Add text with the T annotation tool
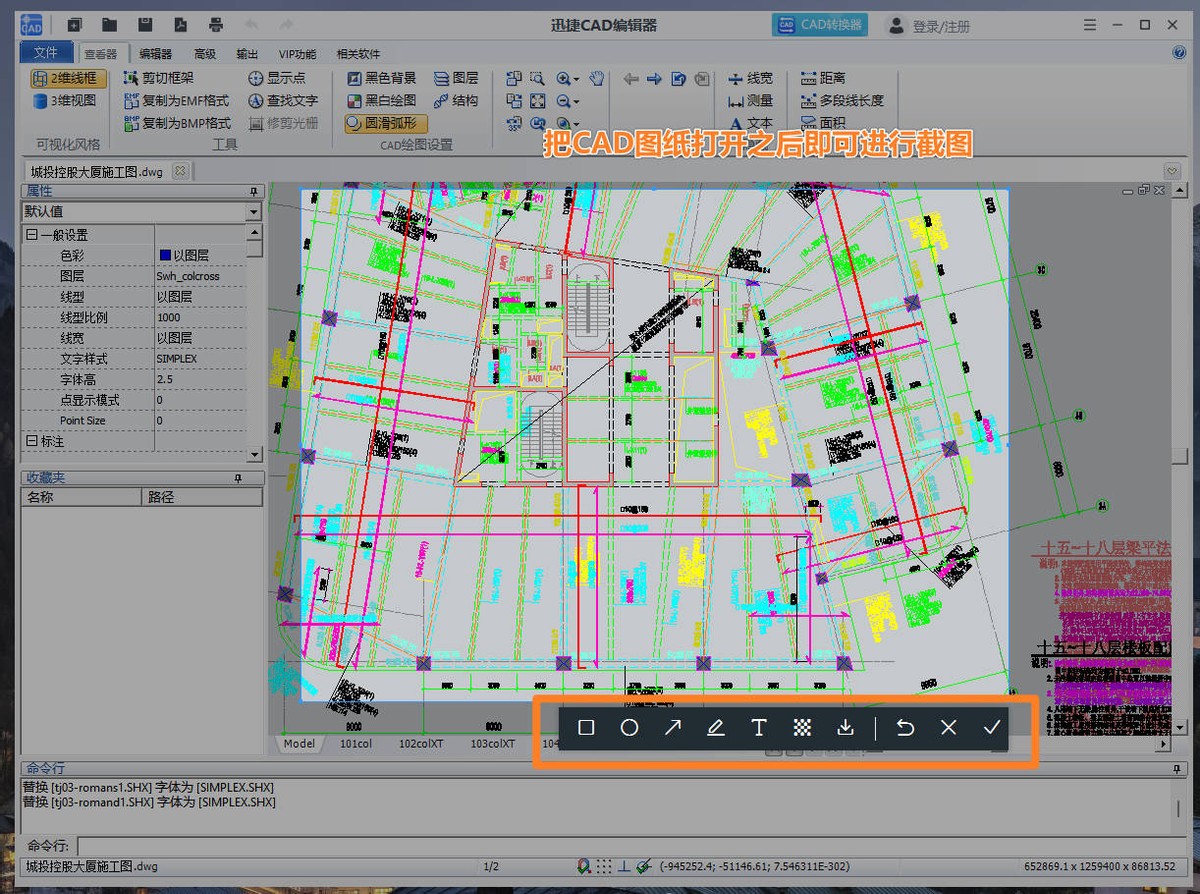1200x894 pixels. tap(759, 728)
